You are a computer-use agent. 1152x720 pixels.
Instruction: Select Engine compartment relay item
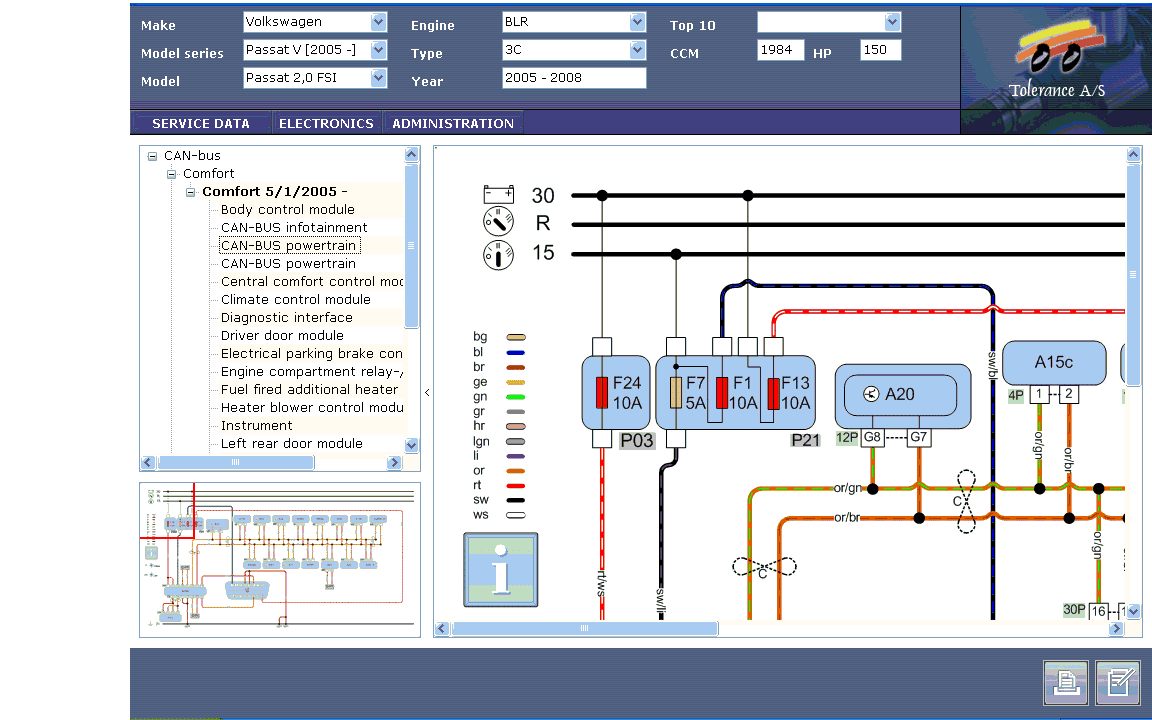312,372
